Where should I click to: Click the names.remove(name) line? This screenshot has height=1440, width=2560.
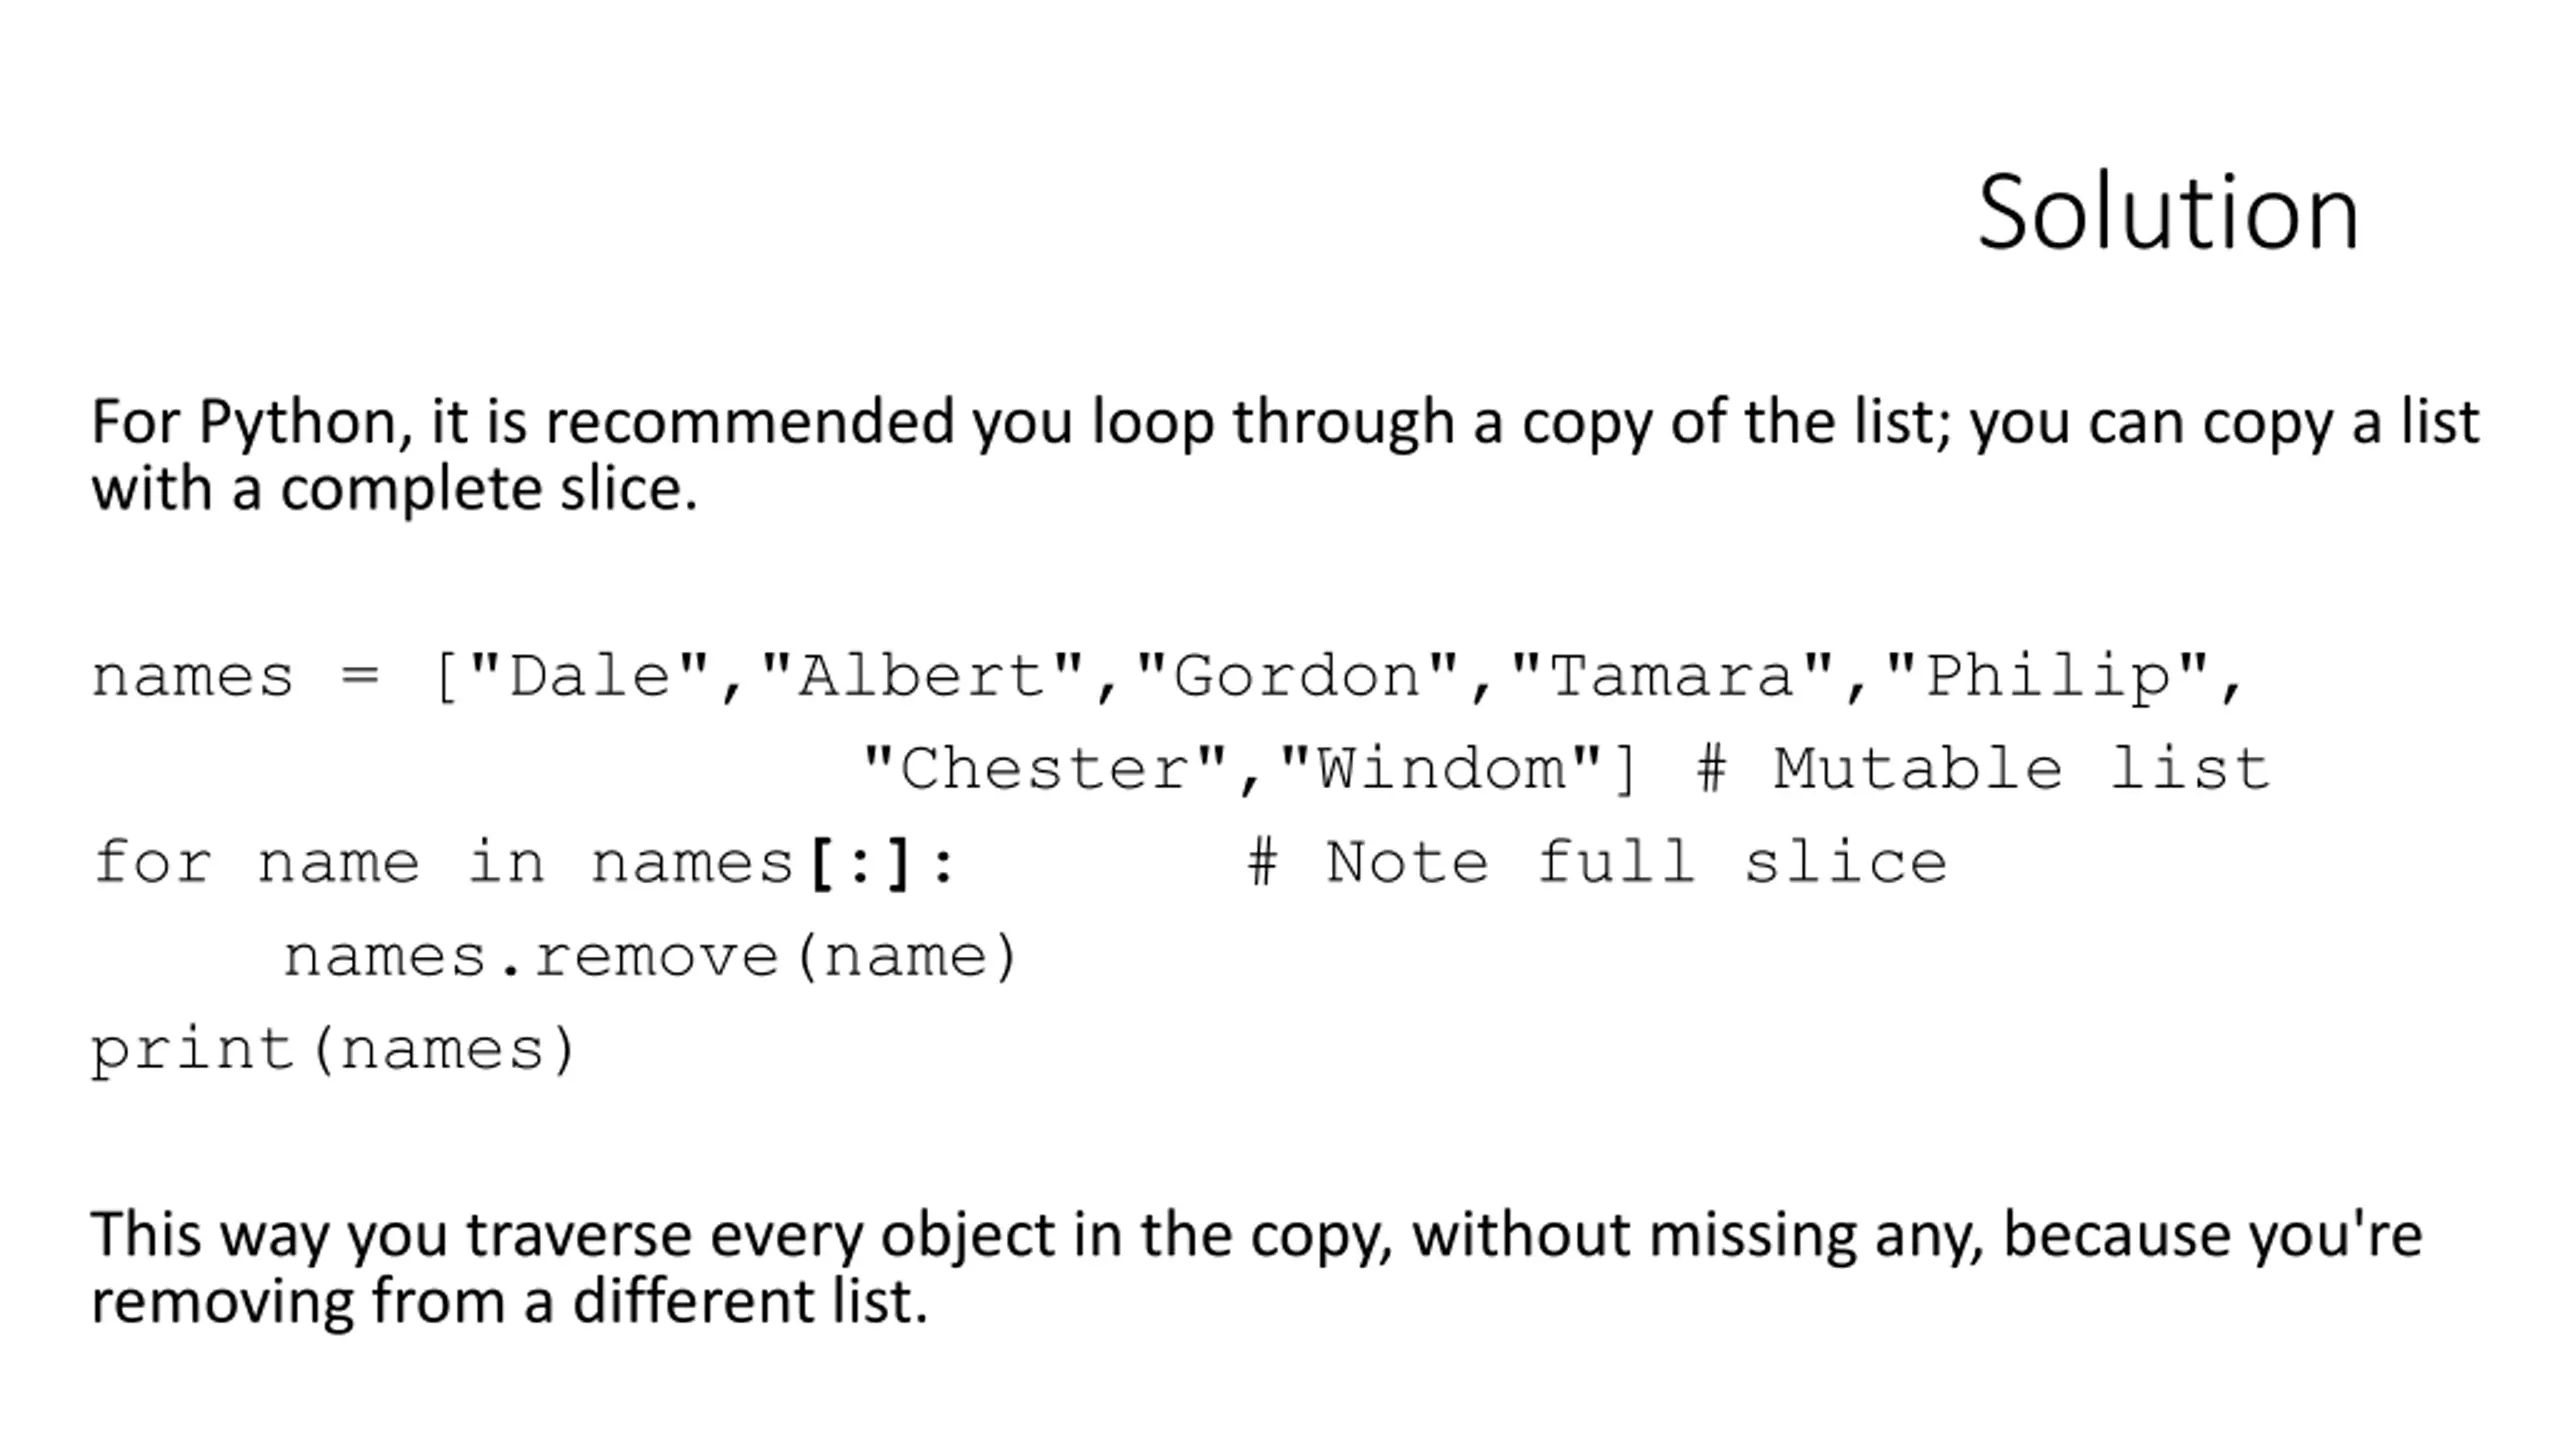coord(651,957)
